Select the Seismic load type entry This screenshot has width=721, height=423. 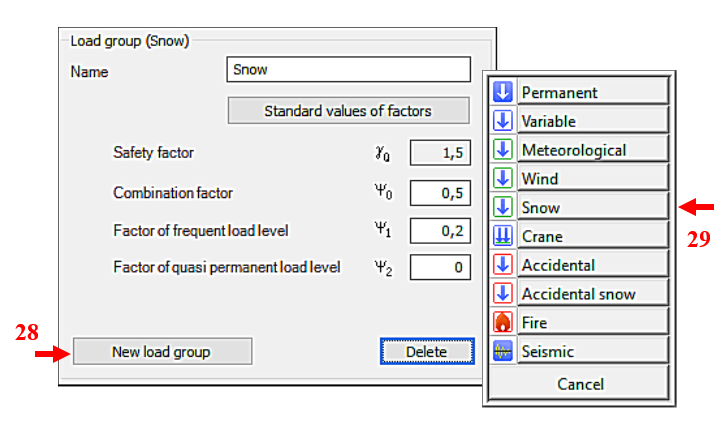tap(593, 351)
